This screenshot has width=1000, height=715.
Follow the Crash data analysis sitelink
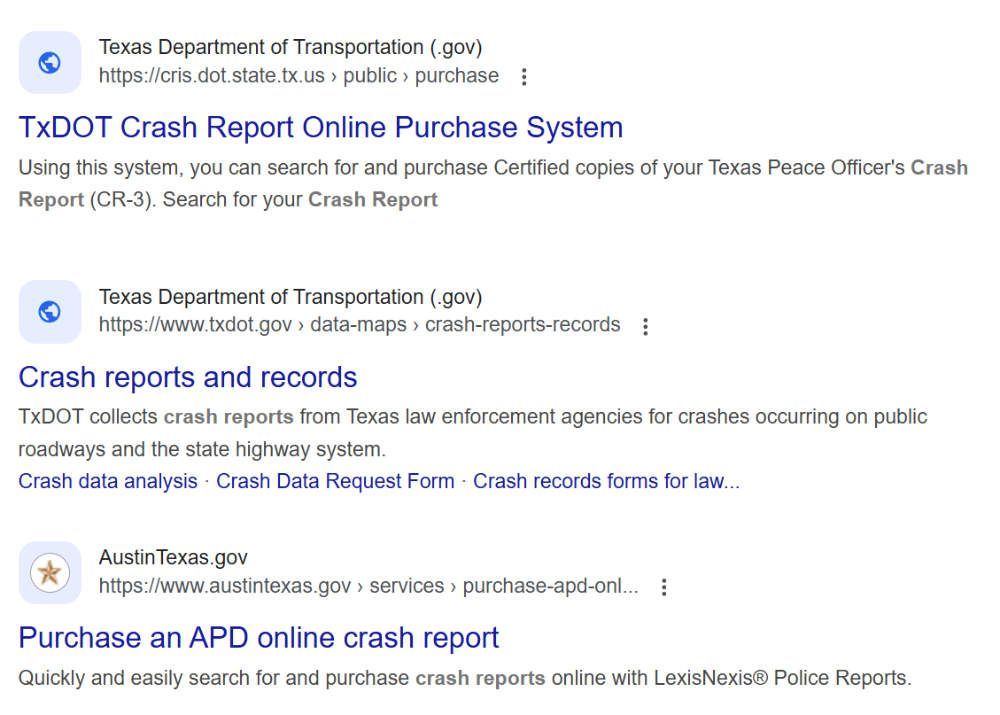pos(108,481)
